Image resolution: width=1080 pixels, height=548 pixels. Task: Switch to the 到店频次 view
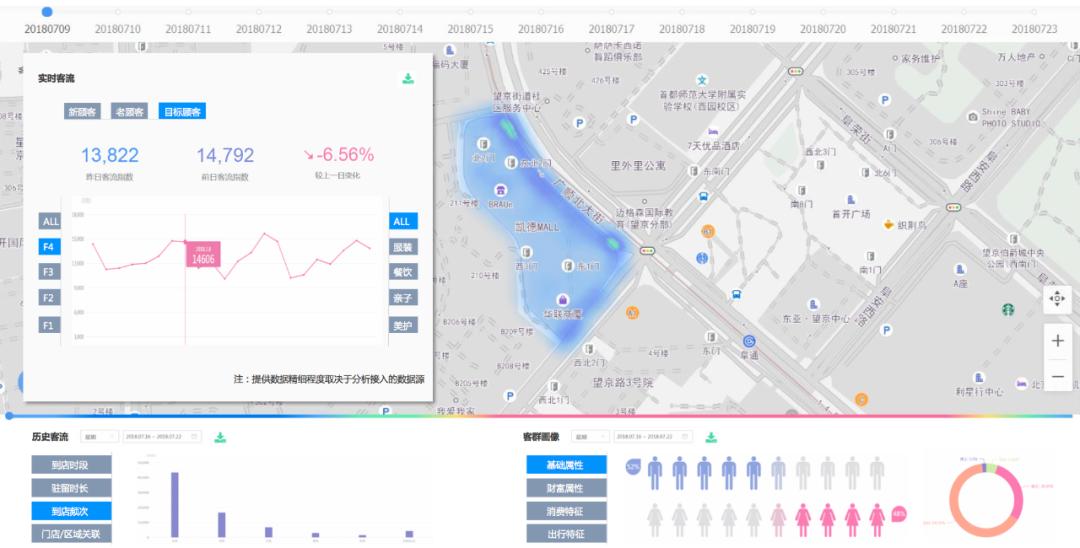[71, 511]
